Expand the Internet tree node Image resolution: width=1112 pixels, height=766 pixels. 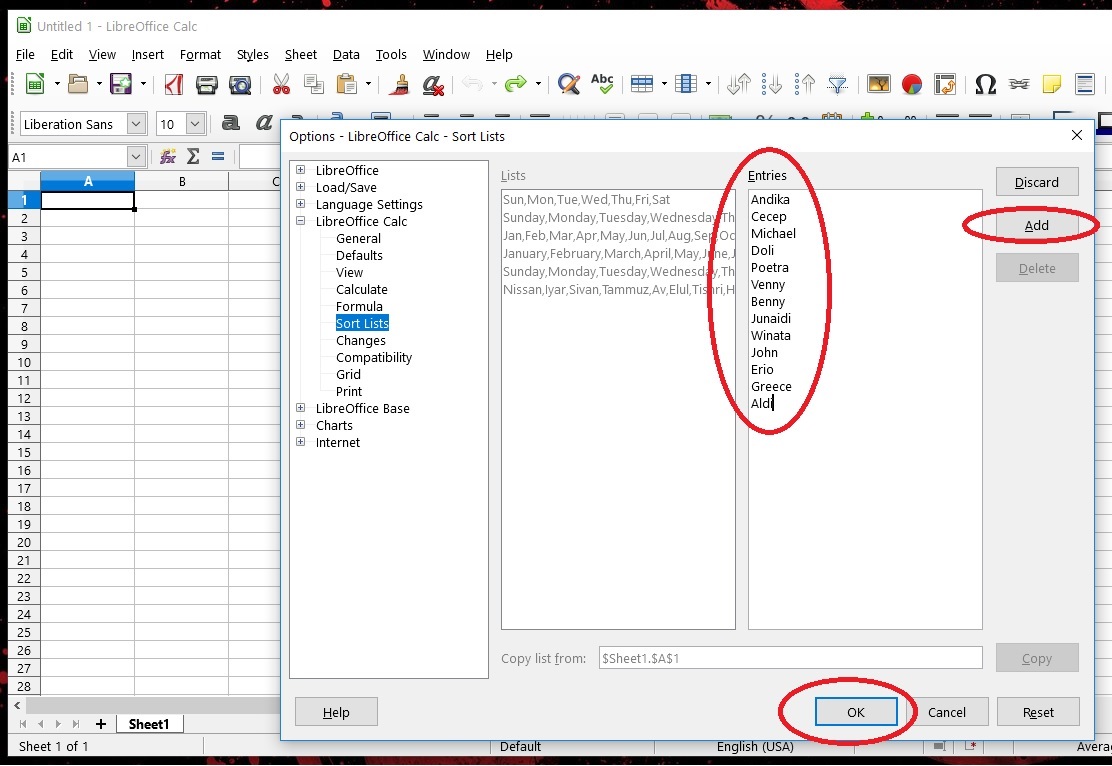301,443
